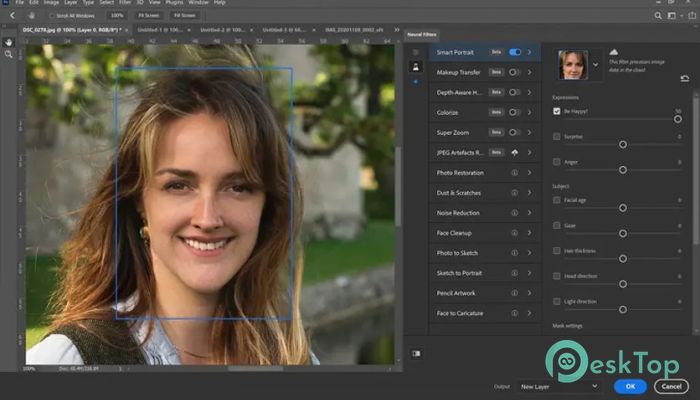Open the Image menu
The height and width of the screenshot is (400, 700).
click(51, 2)
